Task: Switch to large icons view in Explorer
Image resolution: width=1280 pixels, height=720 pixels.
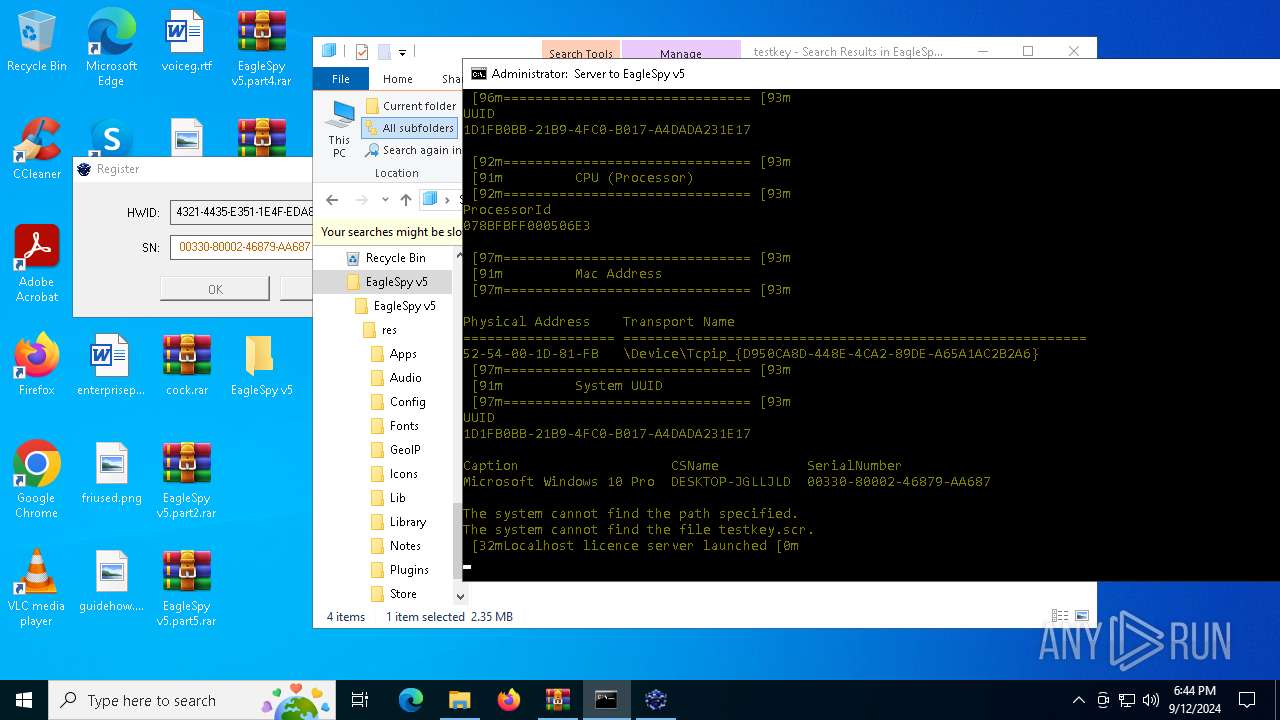Action: pos(1081,616)
